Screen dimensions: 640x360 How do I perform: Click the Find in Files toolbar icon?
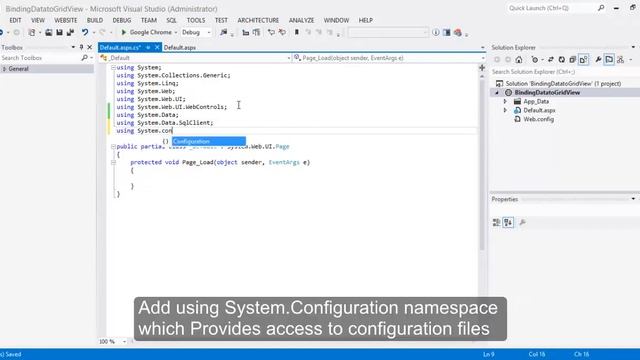pyautogui.click(x=223, y=32)
